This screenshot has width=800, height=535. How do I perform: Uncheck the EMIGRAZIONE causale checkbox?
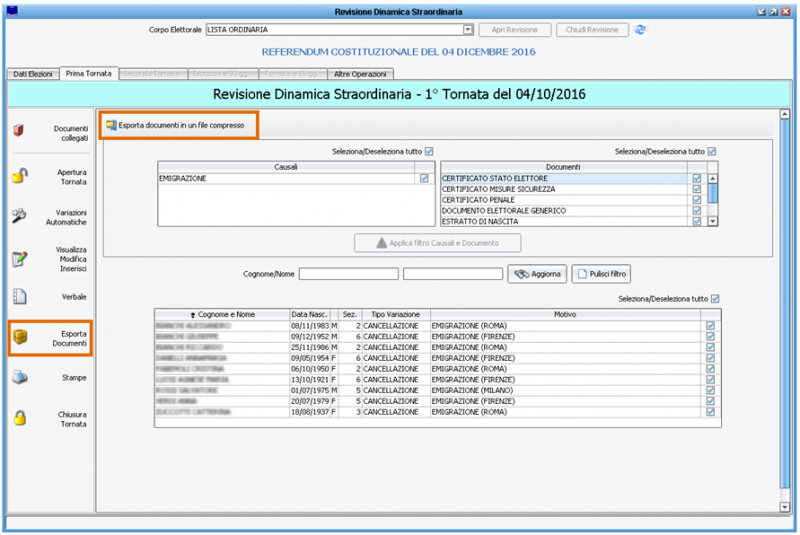point(424,178)
